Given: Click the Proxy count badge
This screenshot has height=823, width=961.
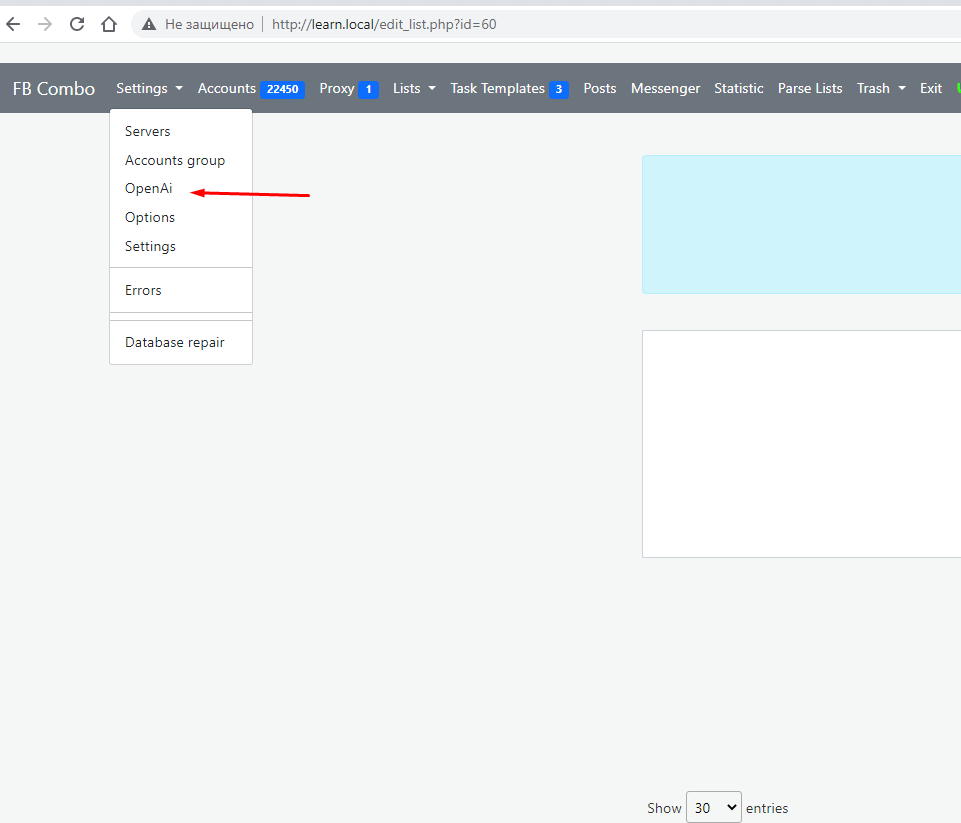Looking at the screenshot, I should click(368, 89).
